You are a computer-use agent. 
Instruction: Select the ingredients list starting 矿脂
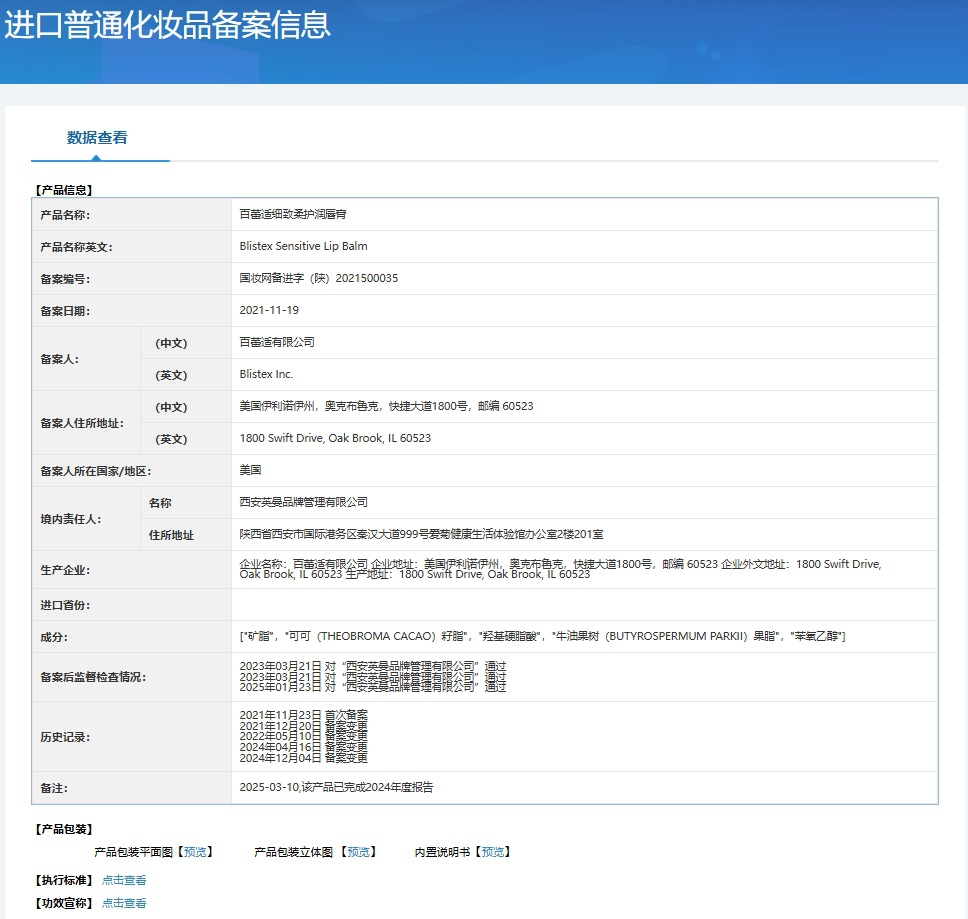pos(543,636)
